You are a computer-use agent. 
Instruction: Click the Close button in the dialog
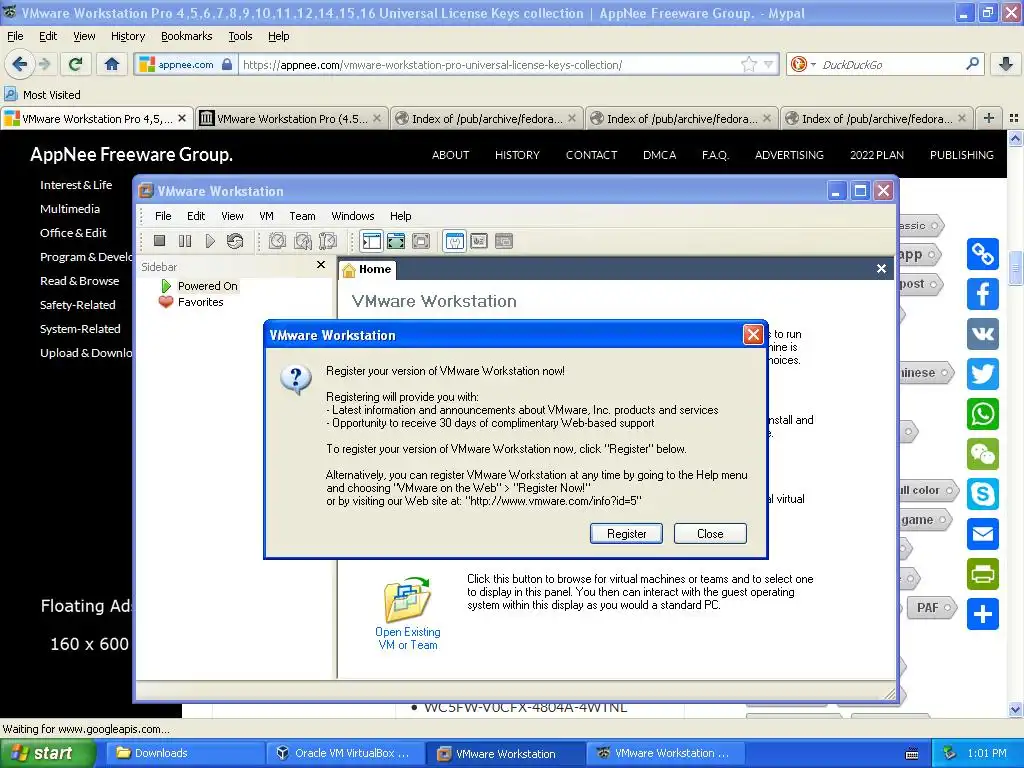click(710, 534)
